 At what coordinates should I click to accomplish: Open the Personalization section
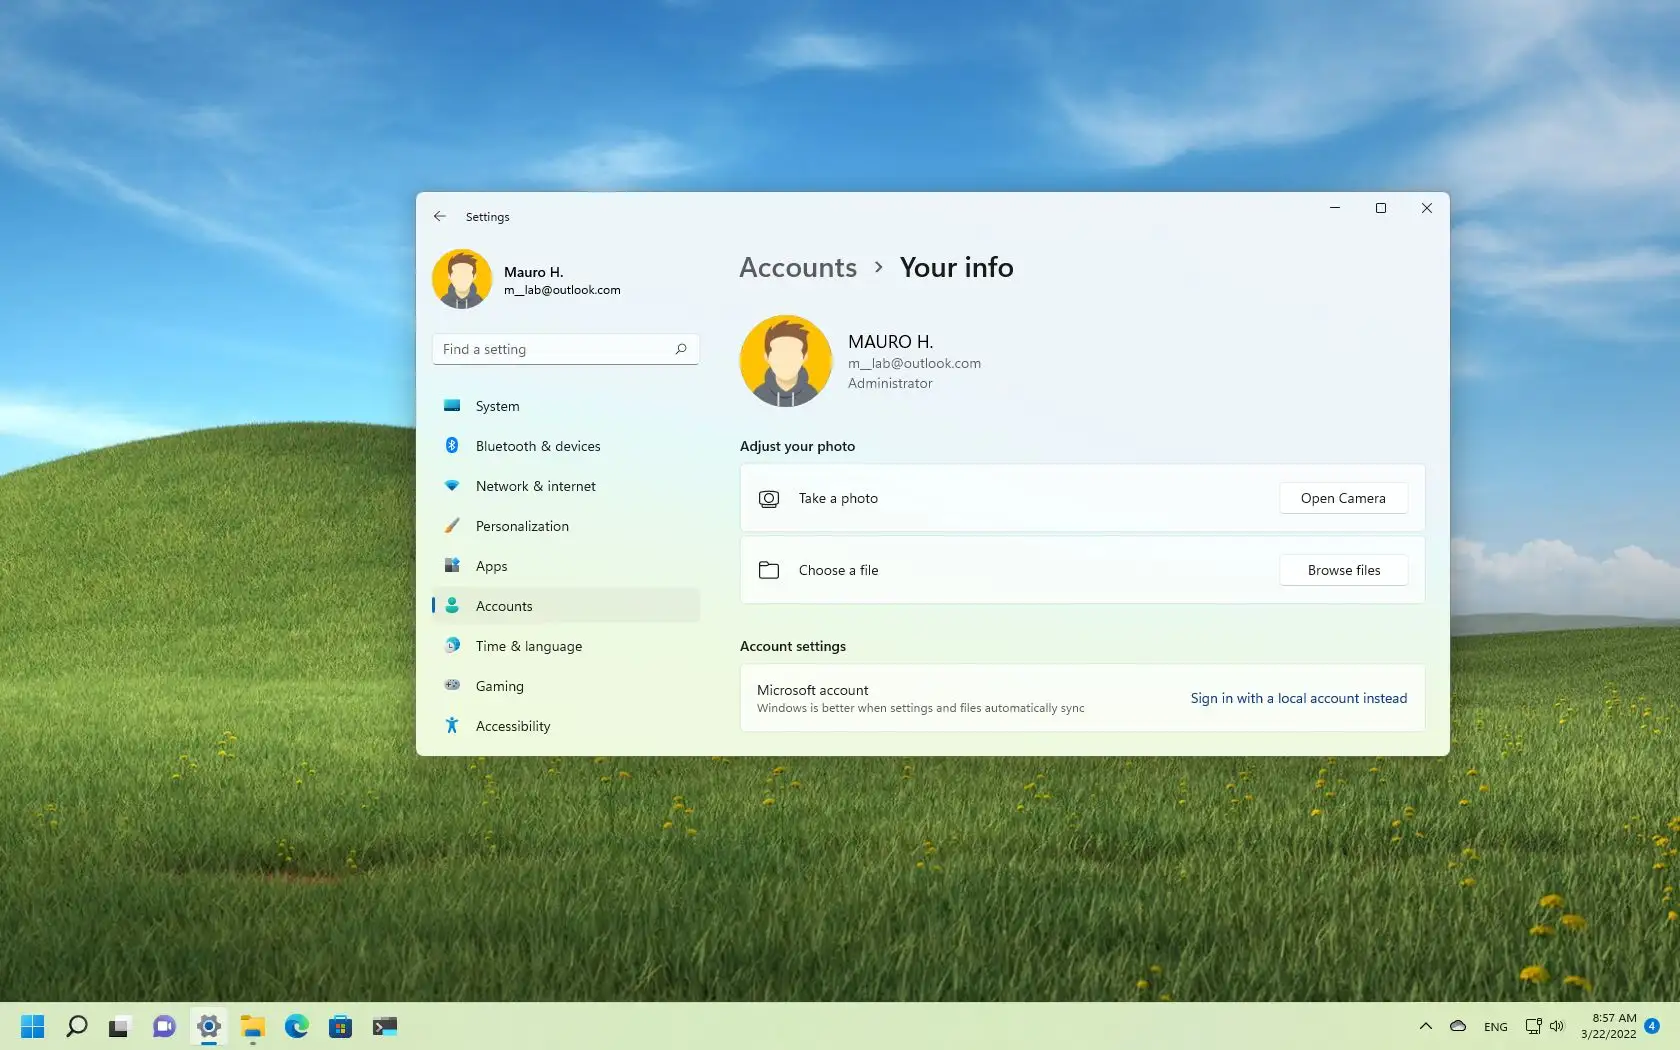tap(566, 526)
